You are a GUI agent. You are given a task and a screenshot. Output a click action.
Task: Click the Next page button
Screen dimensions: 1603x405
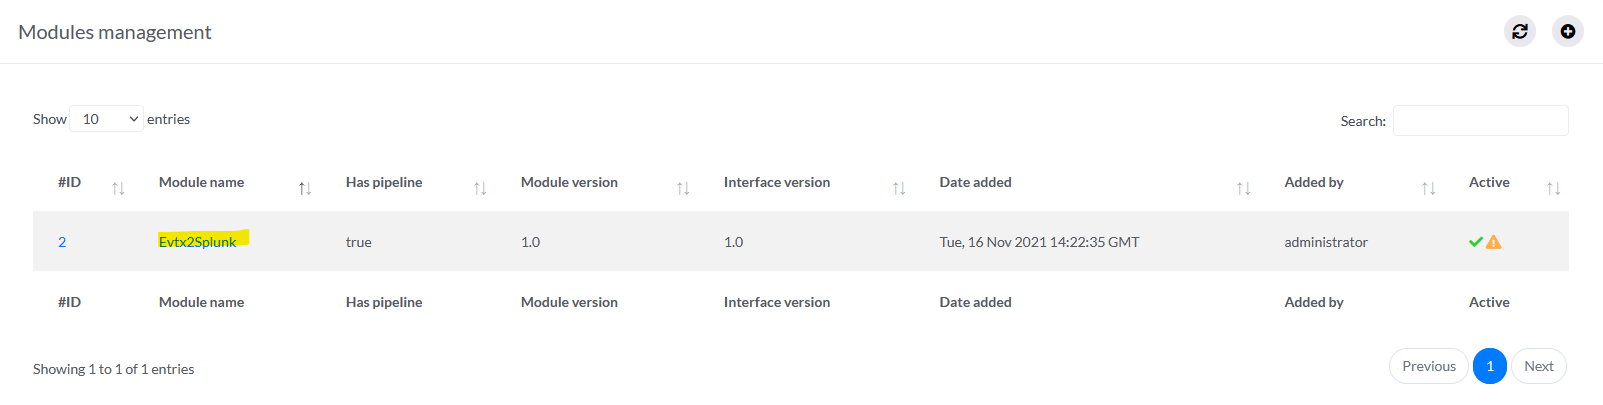pyautogui.click(x=1538, y=366)
